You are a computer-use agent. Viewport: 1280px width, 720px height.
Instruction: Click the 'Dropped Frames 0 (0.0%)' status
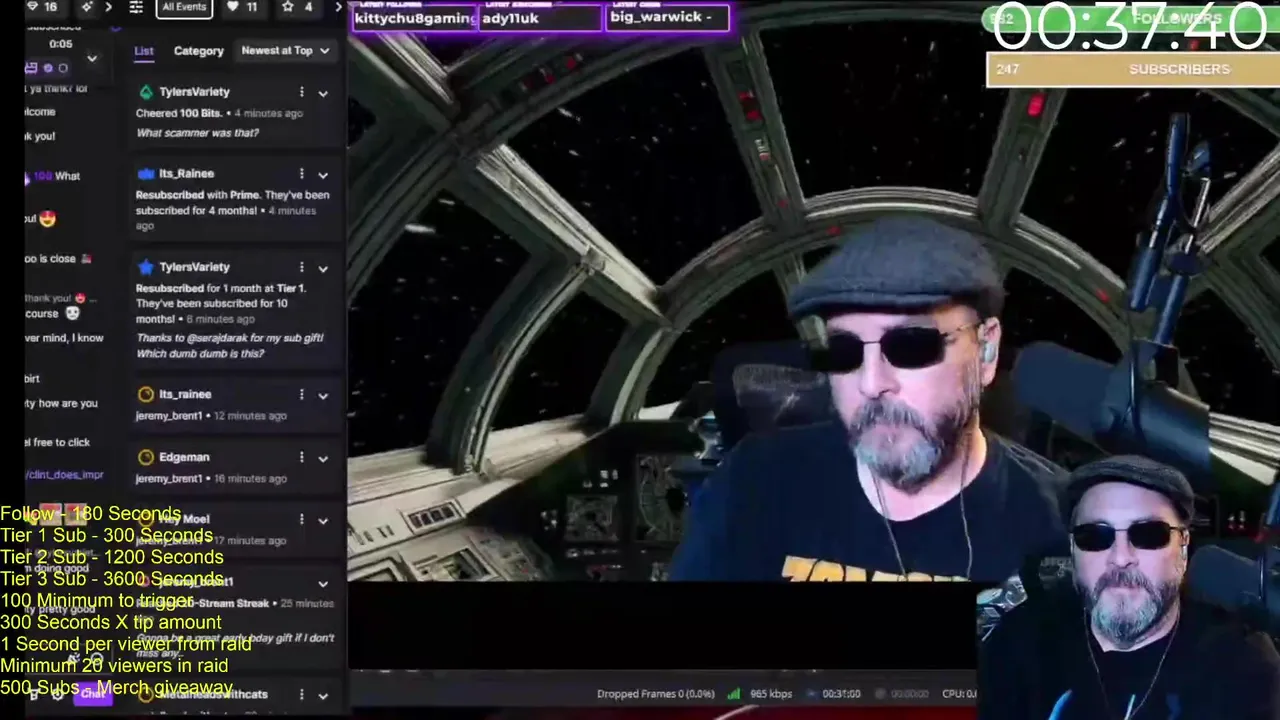pyautogui.click(x=656, y=693)
